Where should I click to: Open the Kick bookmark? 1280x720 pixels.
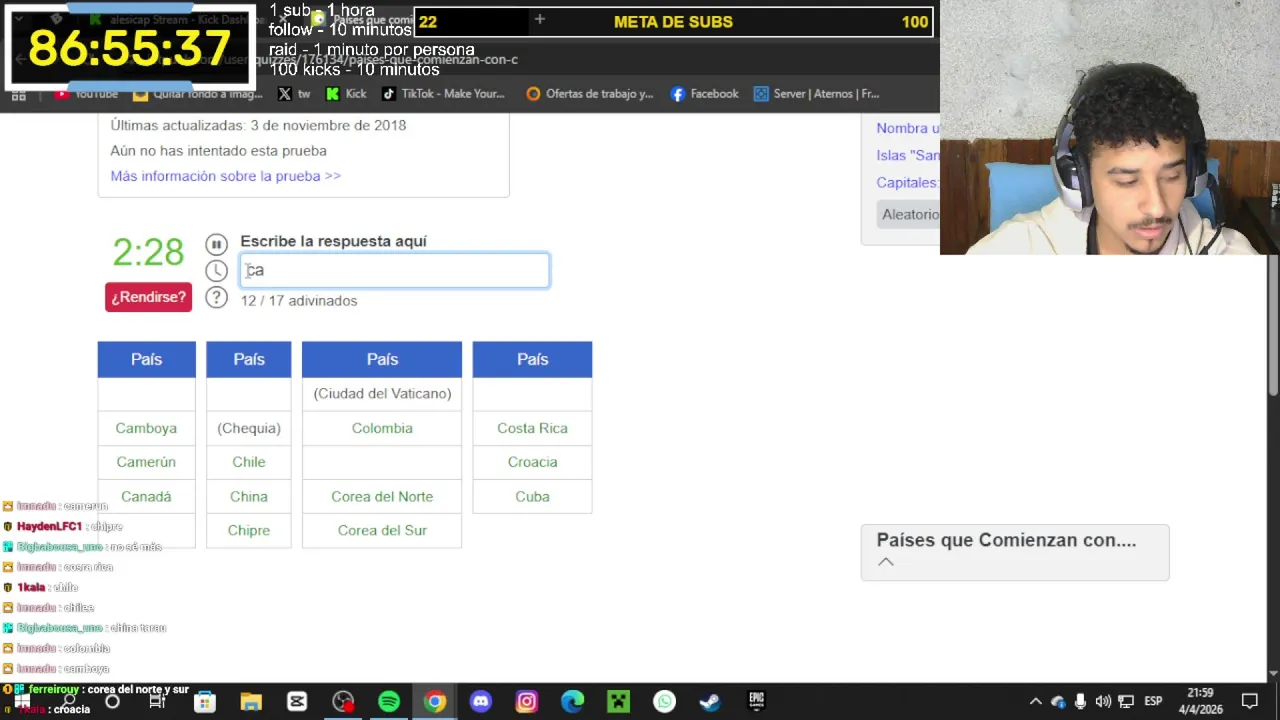(346, 94)
